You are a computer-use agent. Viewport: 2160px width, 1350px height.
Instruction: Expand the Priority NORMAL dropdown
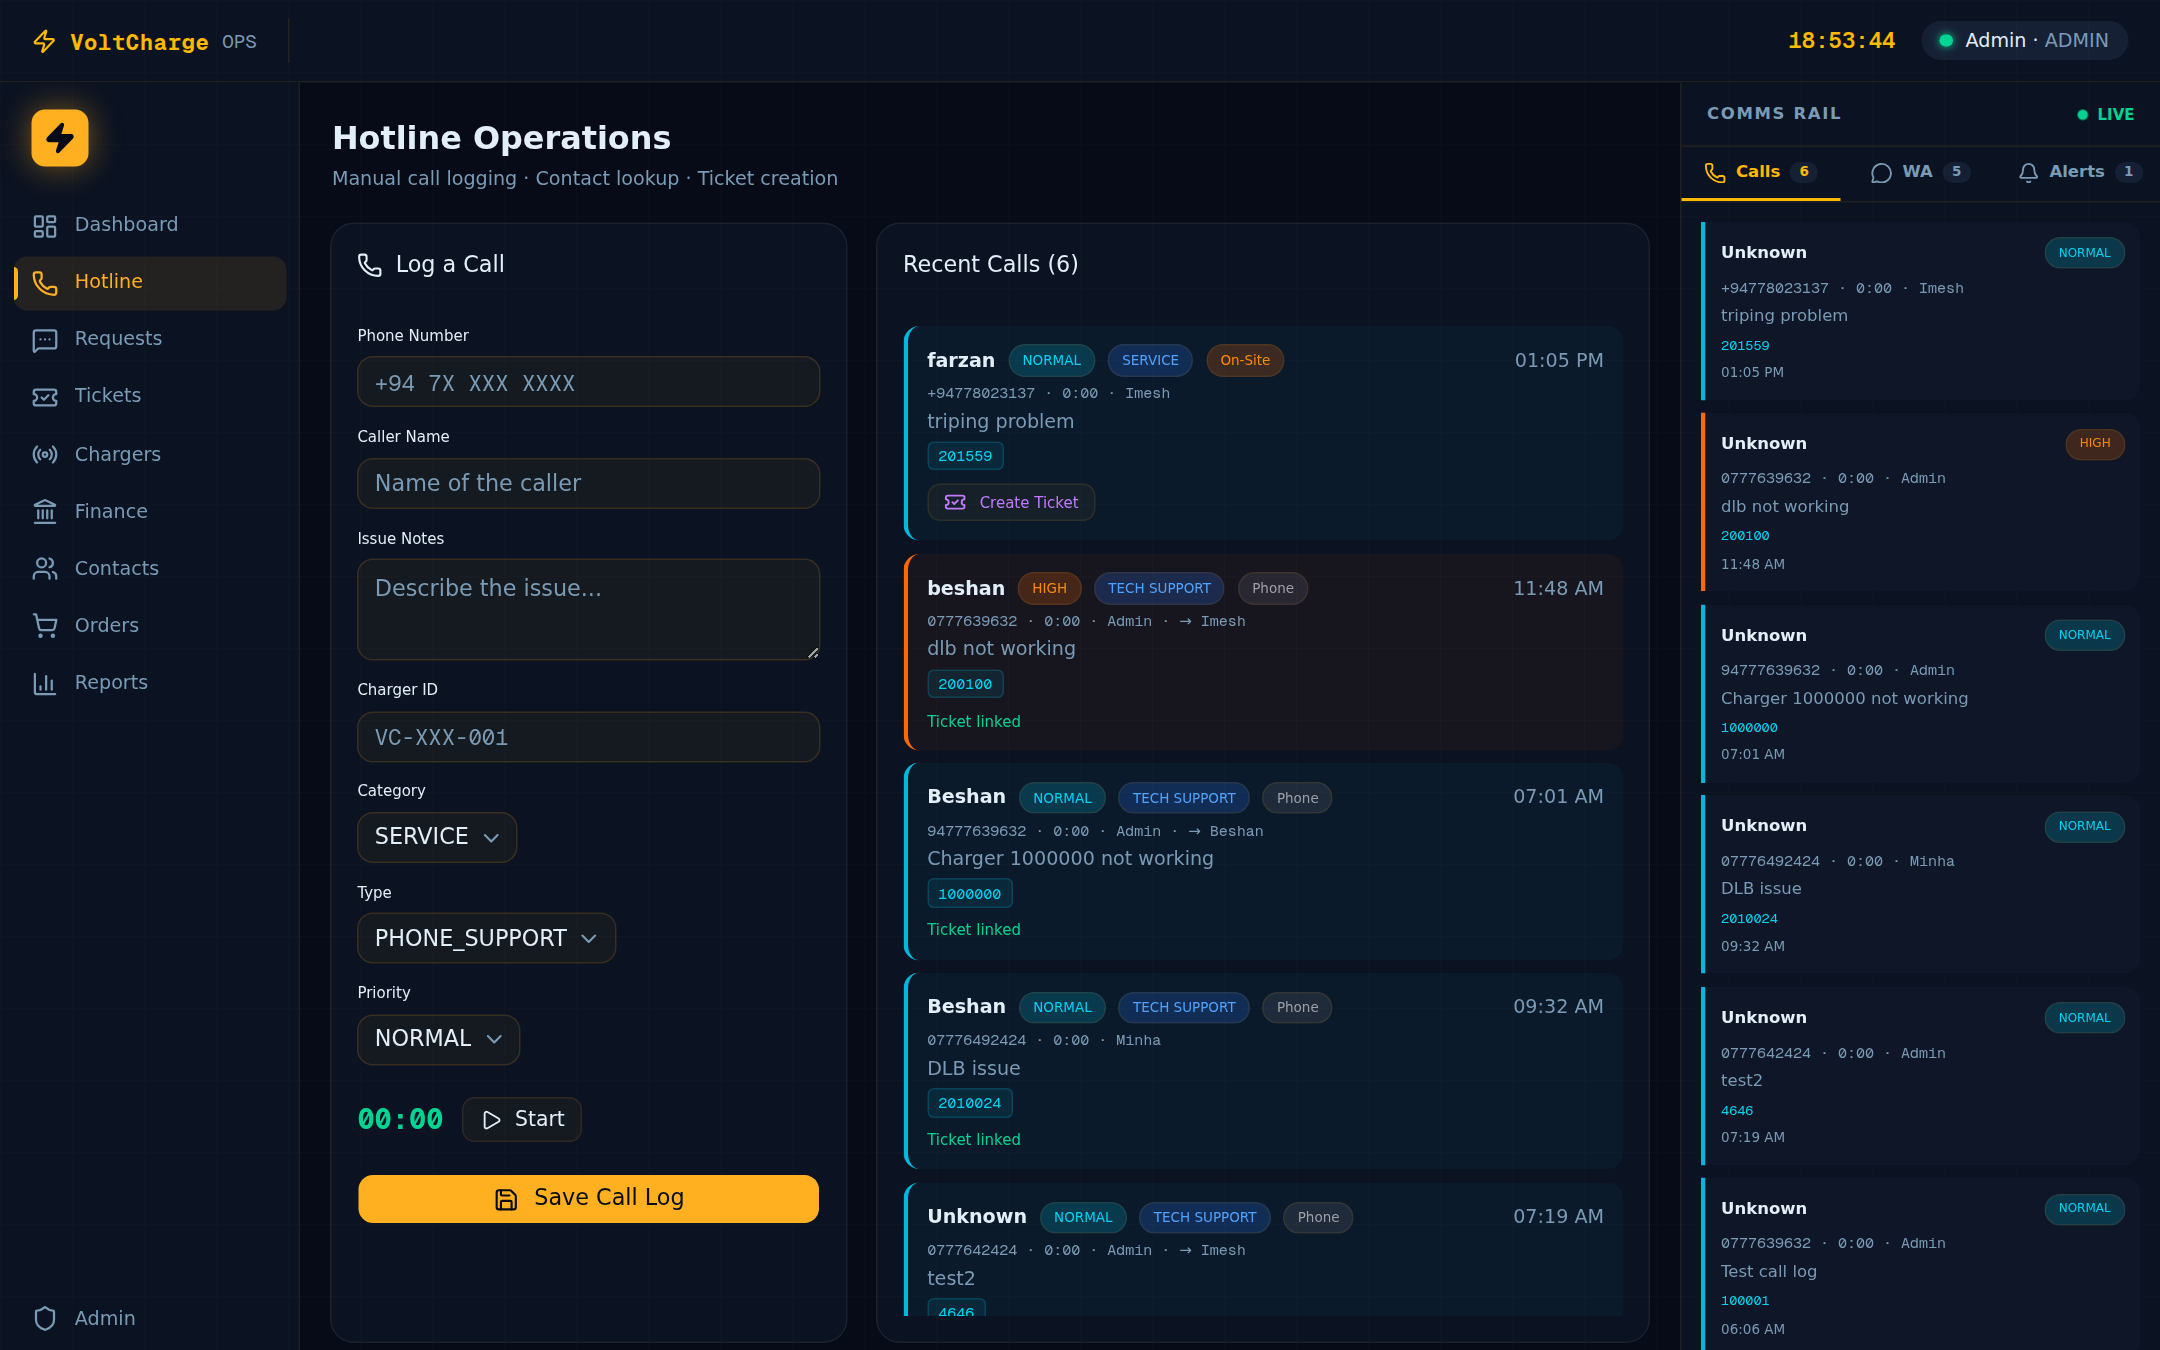tap(438, 1039)
